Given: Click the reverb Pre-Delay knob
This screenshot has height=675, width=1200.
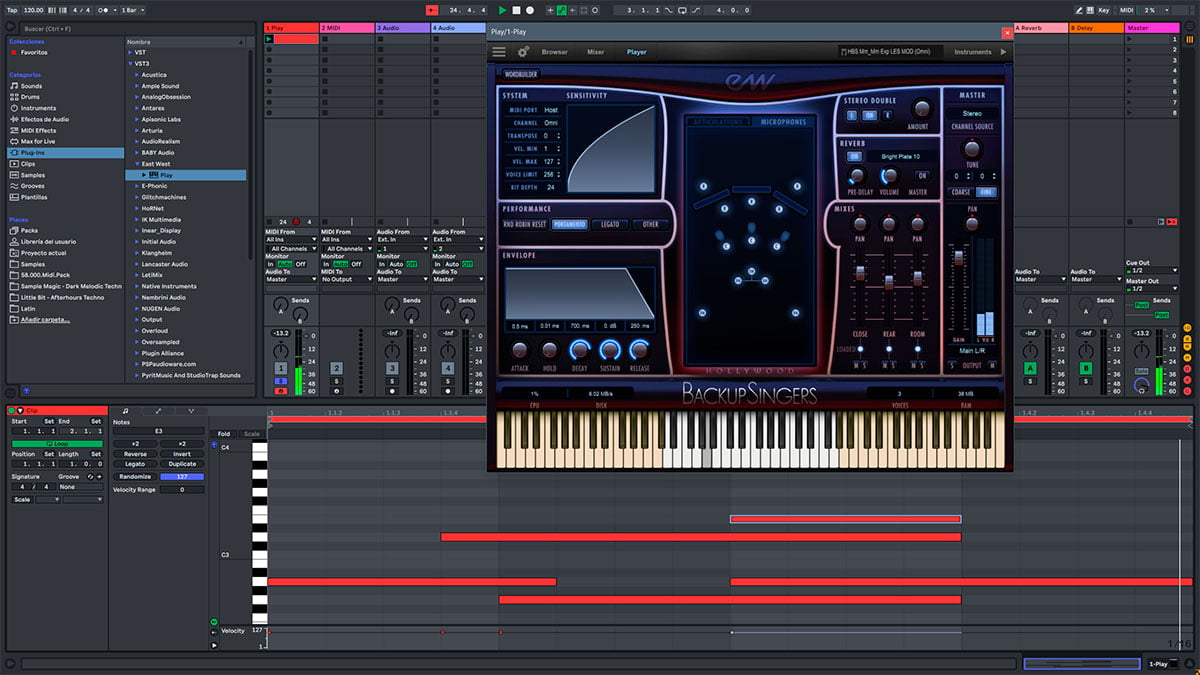Looking at the screenshot, I should [857, 176].
